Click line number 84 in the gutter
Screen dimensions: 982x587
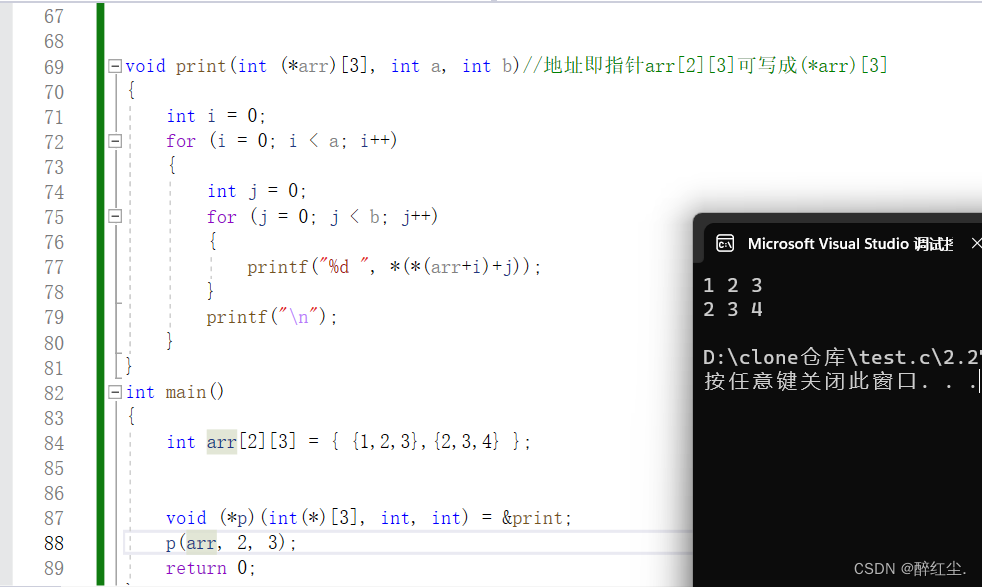[x=54, y=443]
